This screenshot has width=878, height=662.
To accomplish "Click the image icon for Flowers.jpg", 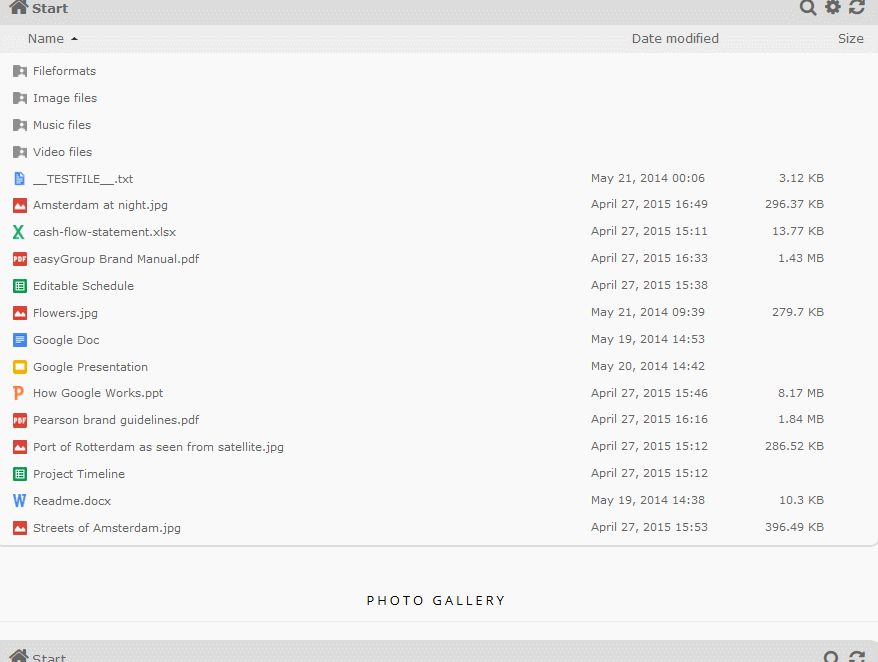I will (20, 313).
